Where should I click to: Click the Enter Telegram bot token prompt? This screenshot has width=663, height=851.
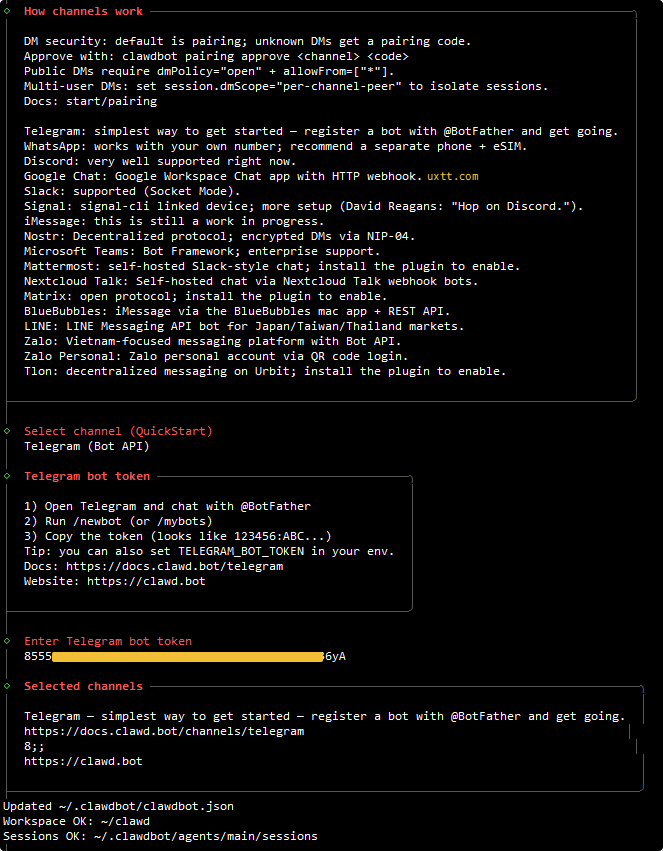tap(108, 641)
